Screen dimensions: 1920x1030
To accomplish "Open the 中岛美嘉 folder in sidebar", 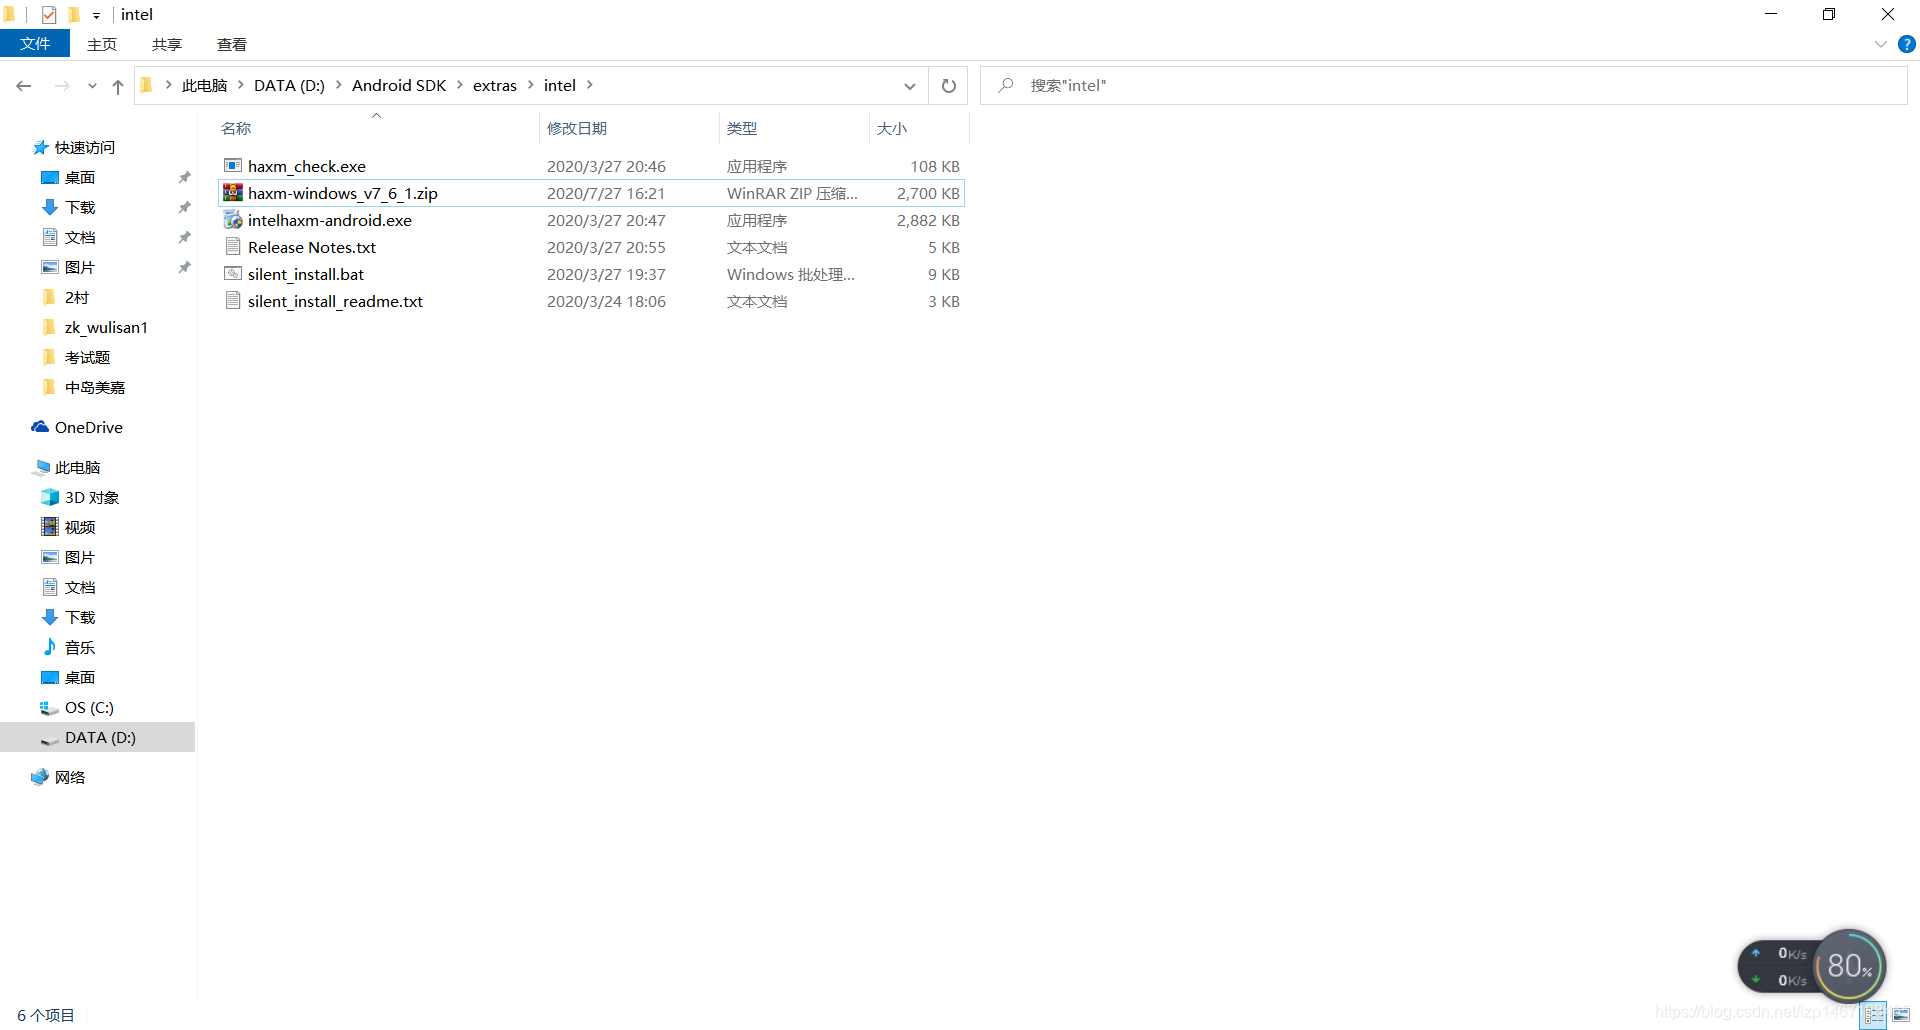I will point(95,387).
